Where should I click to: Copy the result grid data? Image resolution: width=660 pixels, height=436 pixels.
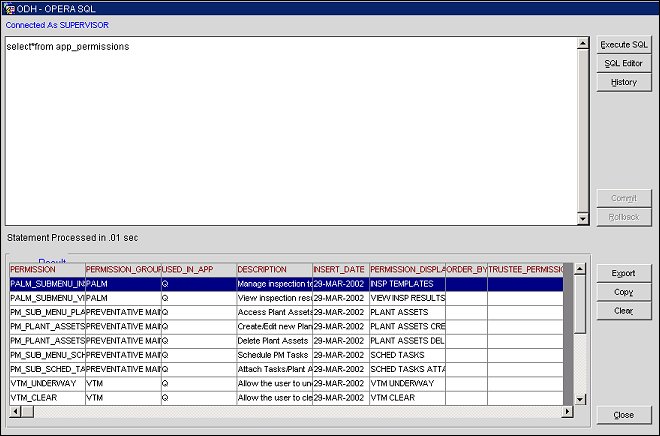coord(623,292)
